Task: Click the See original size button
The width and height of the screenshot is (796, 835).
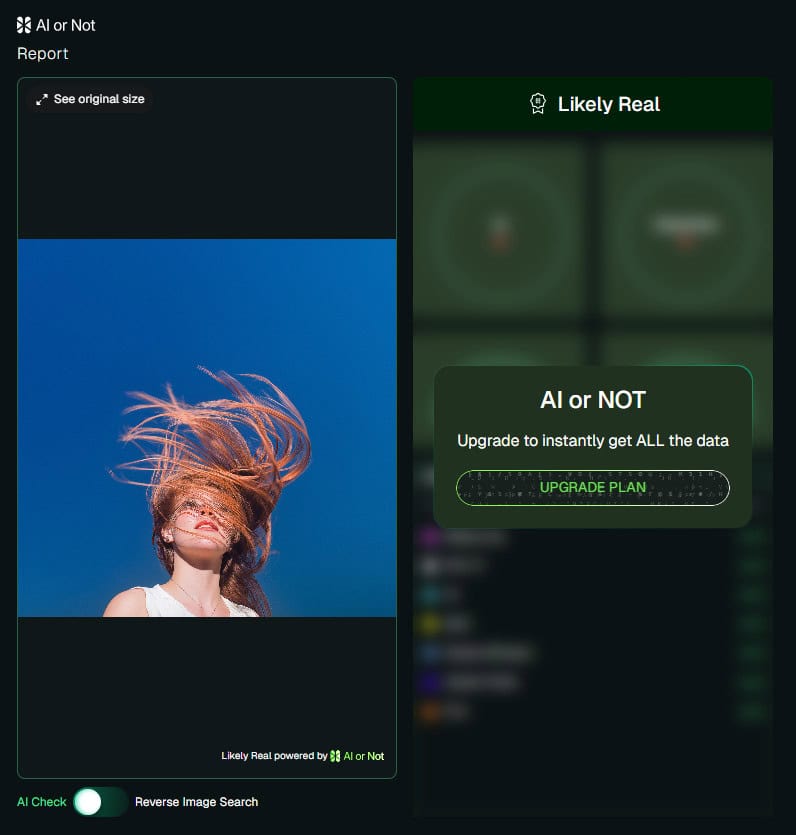Action: tap(90, 99)
